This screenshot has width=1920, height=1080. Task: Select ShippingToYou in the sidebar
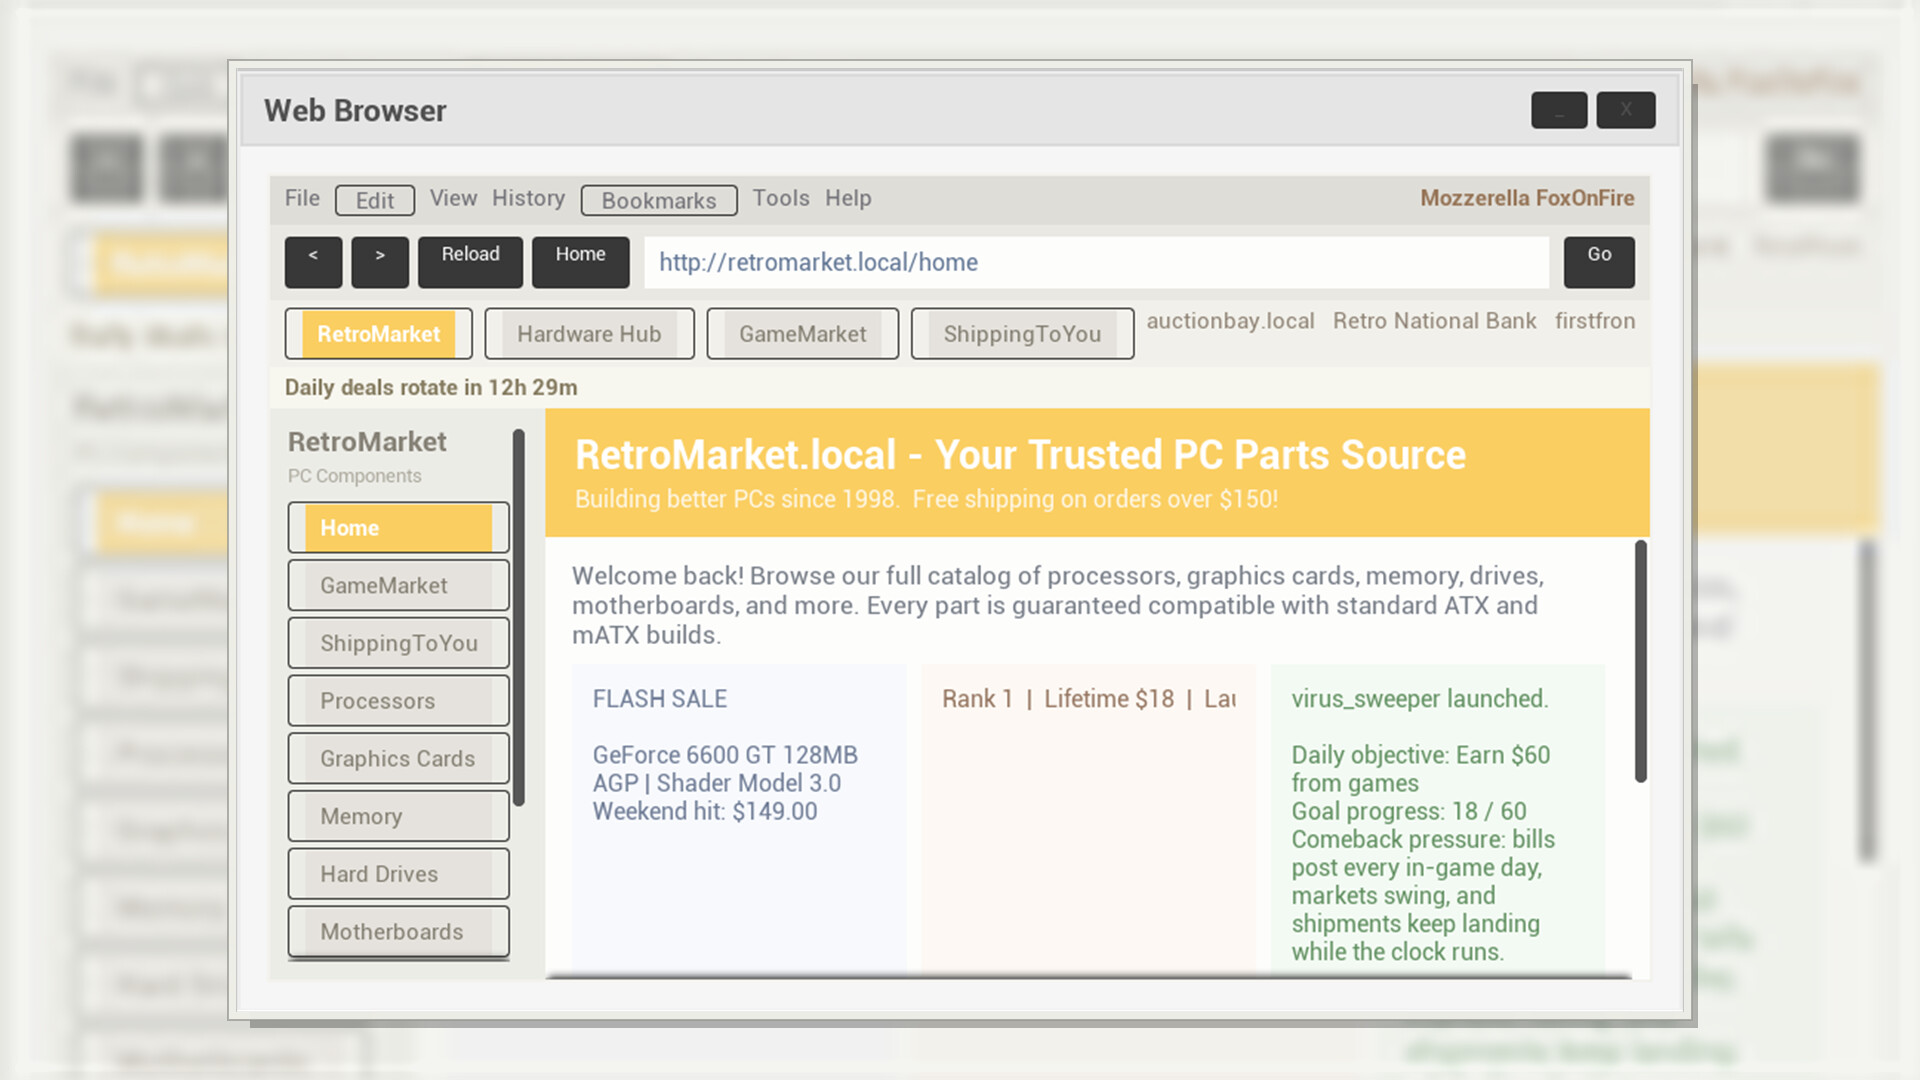tap(398, 643)
